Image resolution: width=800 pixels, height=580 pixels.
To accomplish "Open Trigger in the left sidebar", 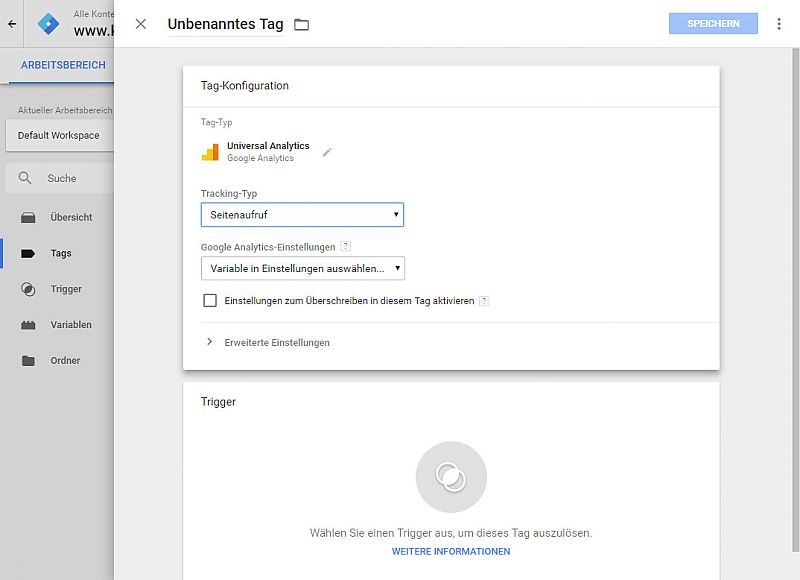I will click(x=65, y=289).
